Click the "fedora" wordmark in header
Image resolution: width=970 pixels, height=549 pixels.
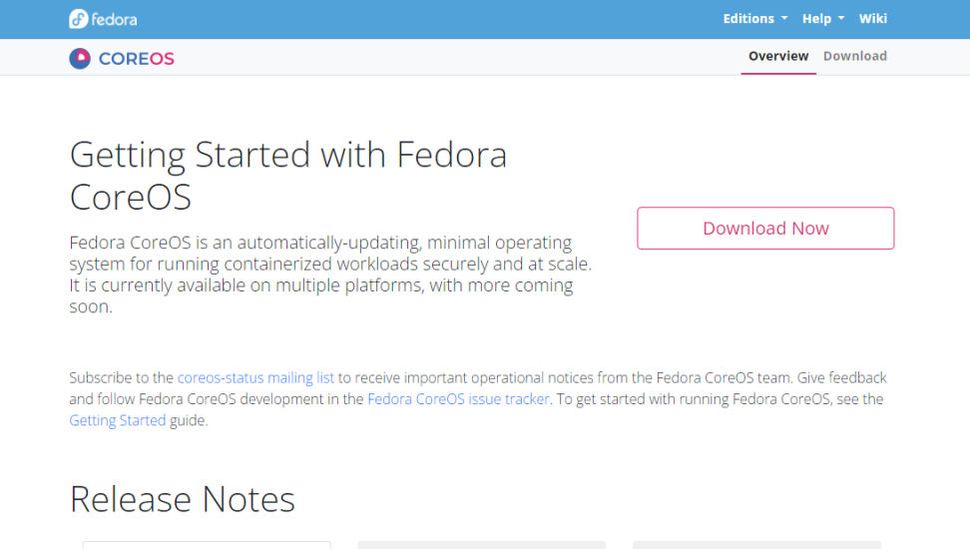click(x=114, y=19)
